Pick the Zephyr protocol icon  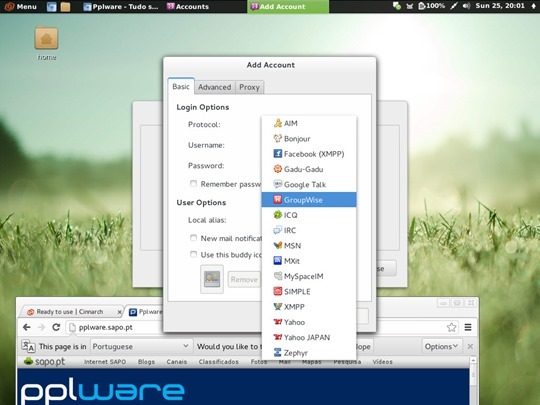[x=278, y=352]
